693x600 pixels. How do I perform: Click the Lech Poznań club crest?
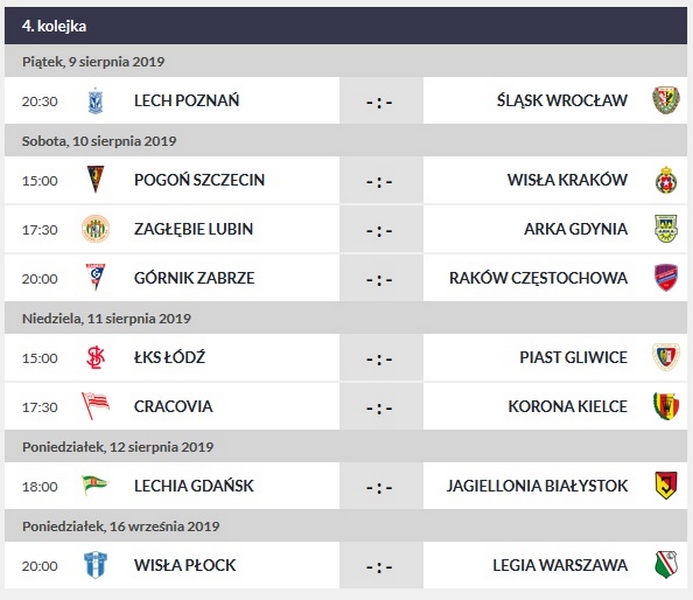point(95,100)
